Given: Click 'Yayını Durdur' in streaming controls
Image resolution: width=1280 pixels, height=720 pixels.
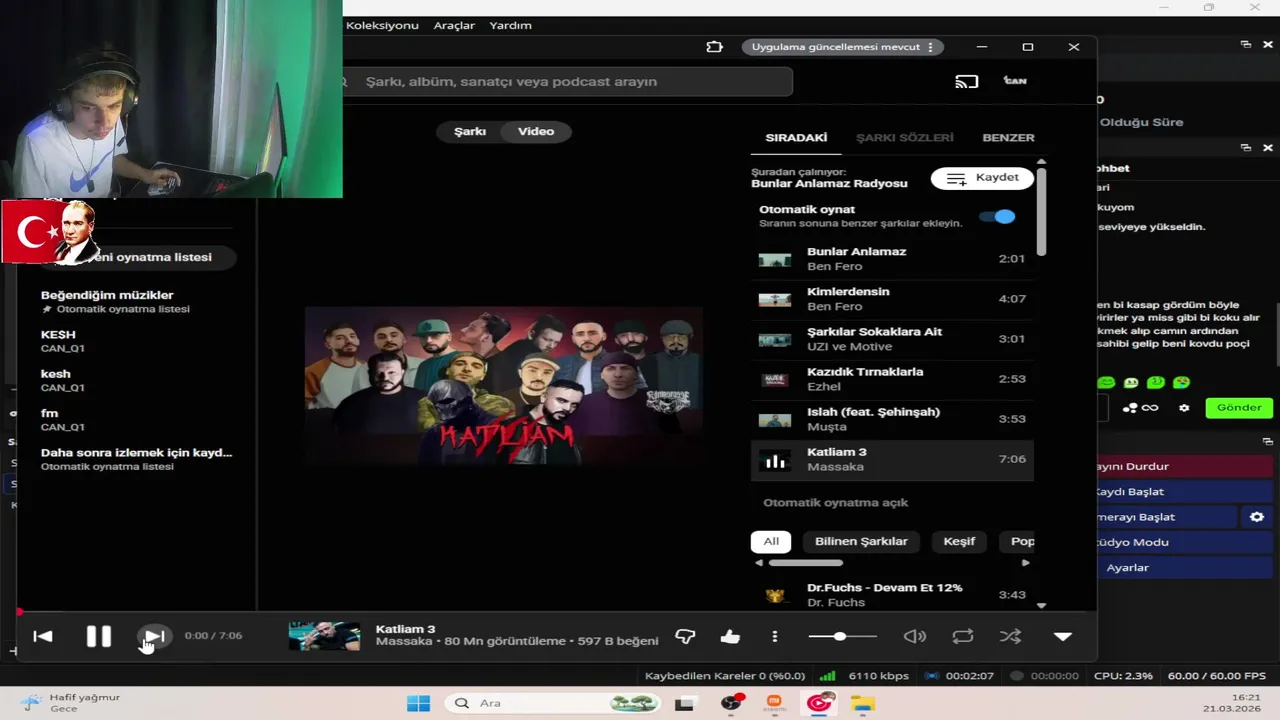Looking at the screenshot, I should click(x=1186, y=466).
